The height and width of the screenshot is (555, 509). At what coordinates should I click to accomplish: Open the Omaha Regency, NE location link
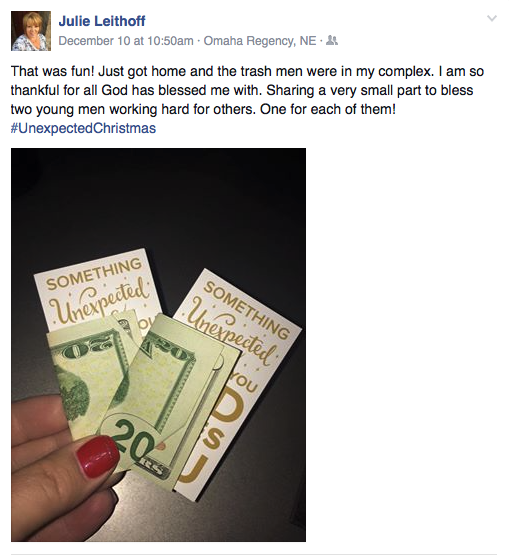(260, 41)
